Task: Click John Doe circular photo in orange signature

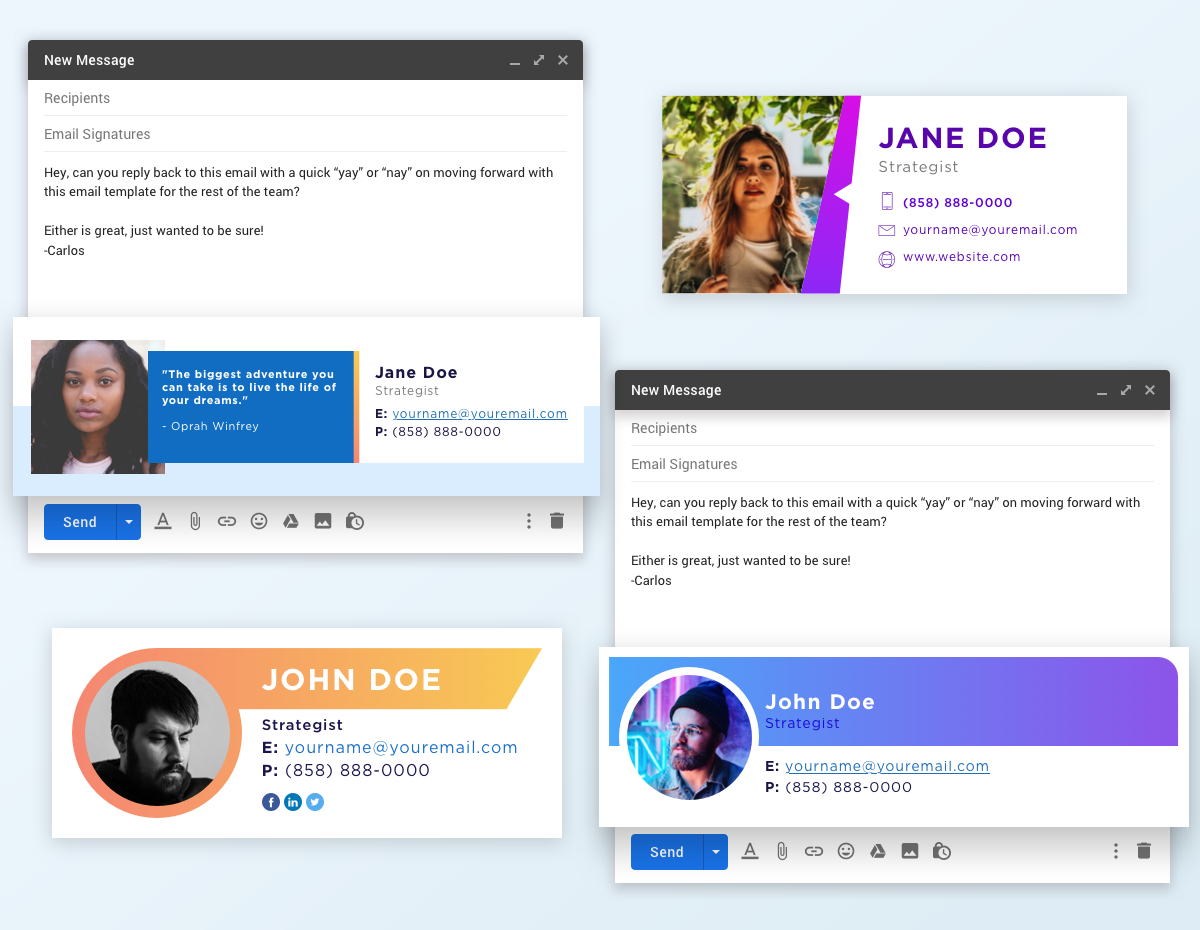Action: click(157, 733)
